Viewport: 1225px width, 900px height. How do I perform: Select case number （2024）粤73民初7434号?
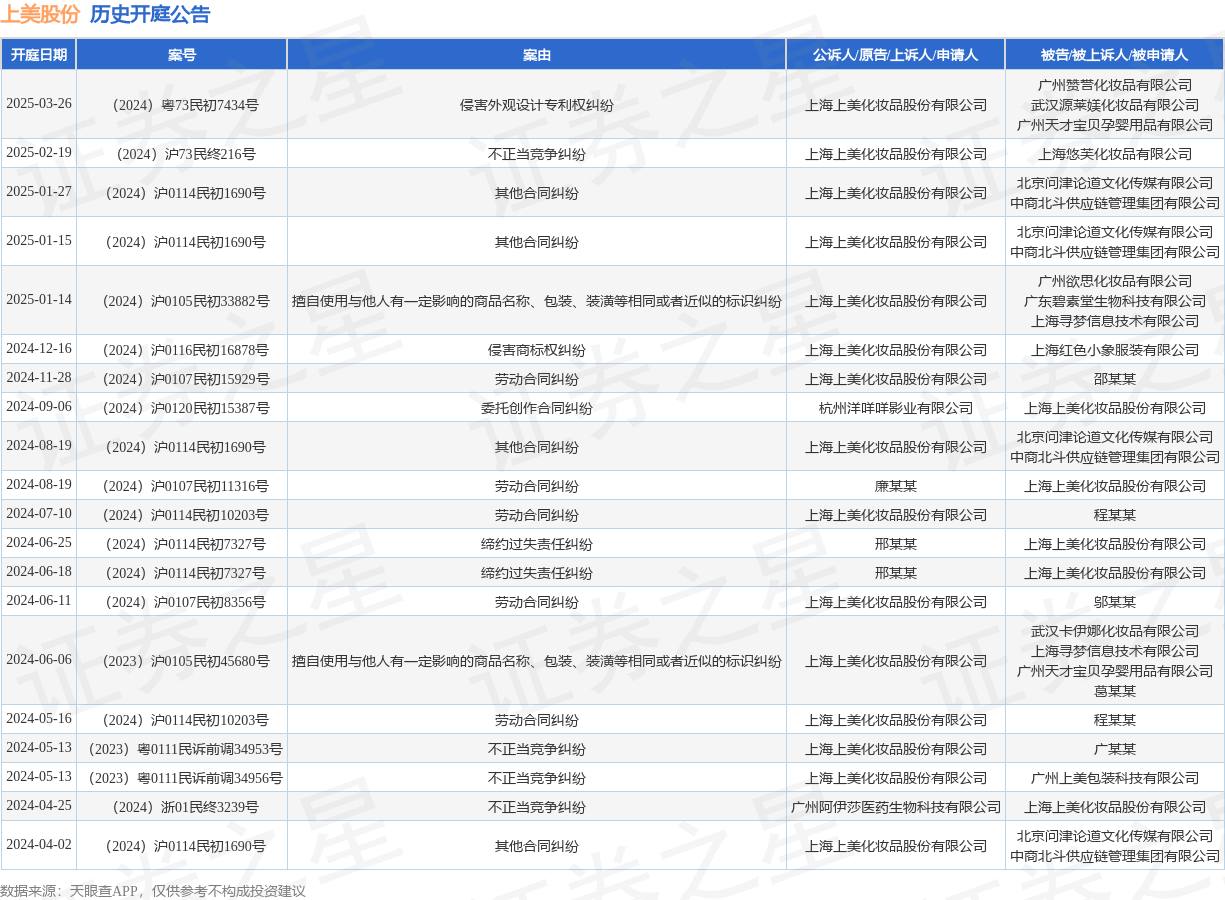pyautogui.click(x=182, y=105)
